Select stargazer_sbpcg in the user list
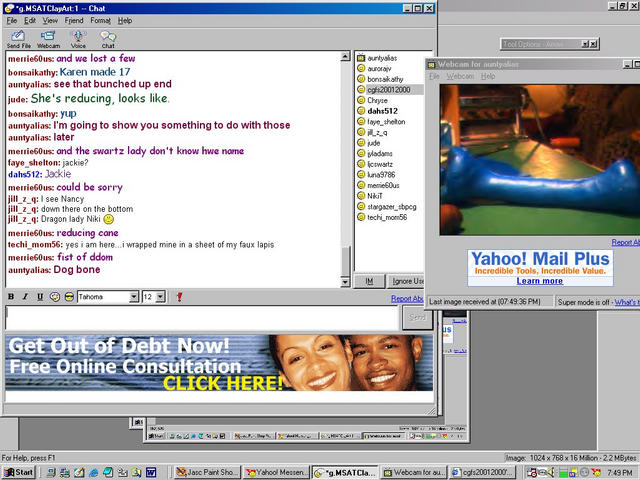This screenshot has width=640, height=480. pos(392,207)
